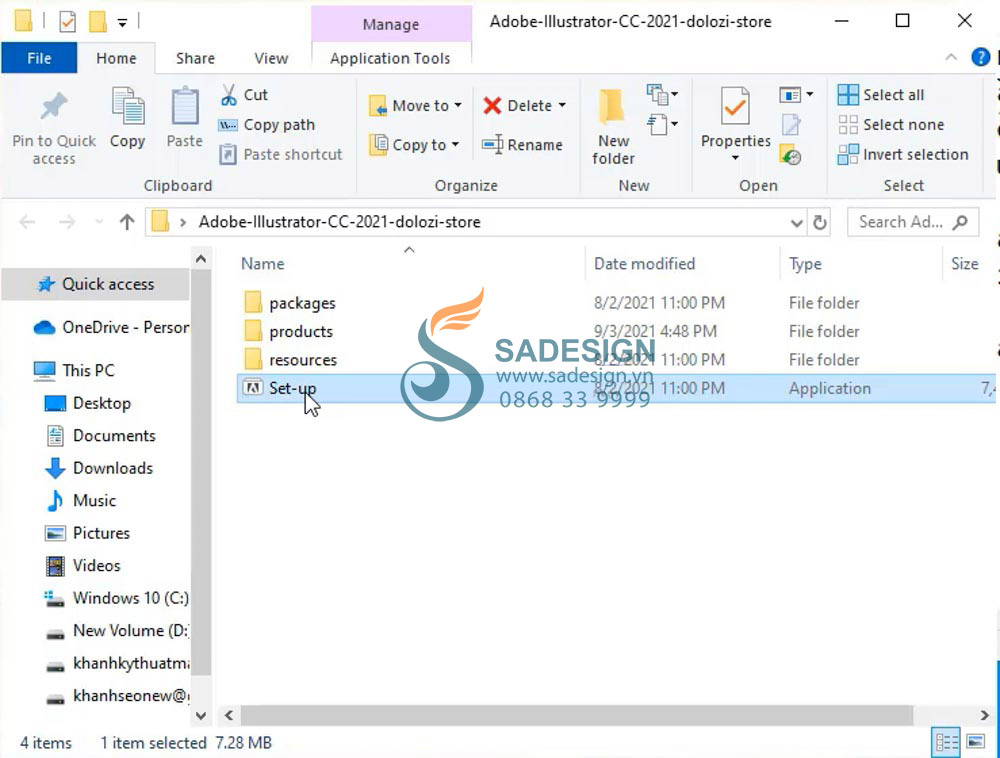
Task: Open the Open-with dropdown arrow
Action: pos(809,95)
